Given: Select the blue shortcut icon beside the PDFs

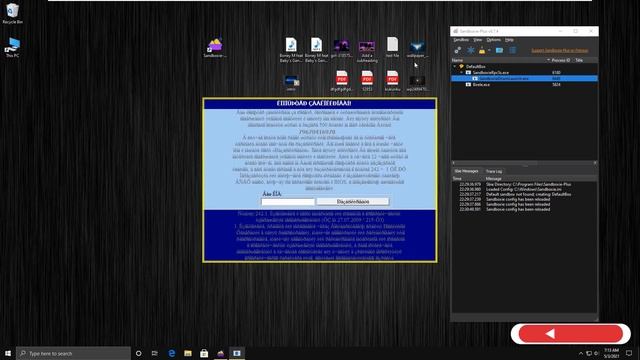Looking at the screenshot, I should (x=291, y=82).
